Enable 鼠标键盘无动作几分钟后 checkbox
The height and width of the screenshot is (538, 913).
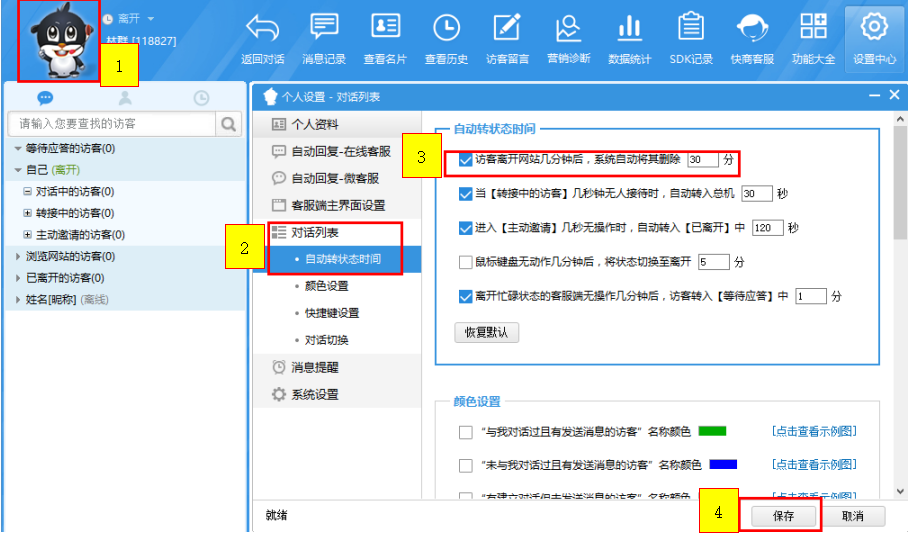pos(465,262)
